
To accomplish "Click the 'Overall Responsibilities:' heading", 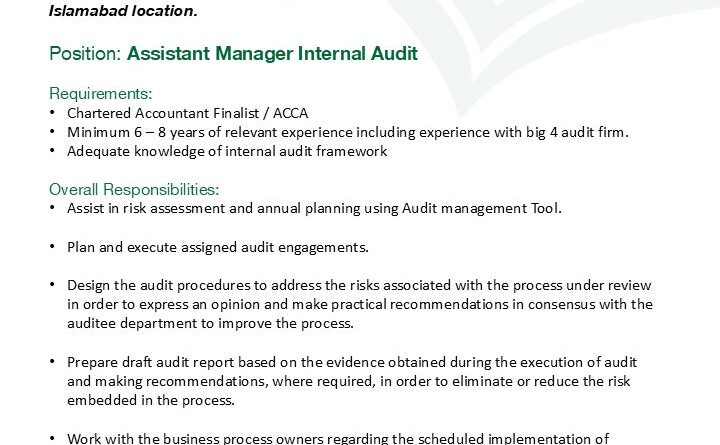I will [133, 190].
